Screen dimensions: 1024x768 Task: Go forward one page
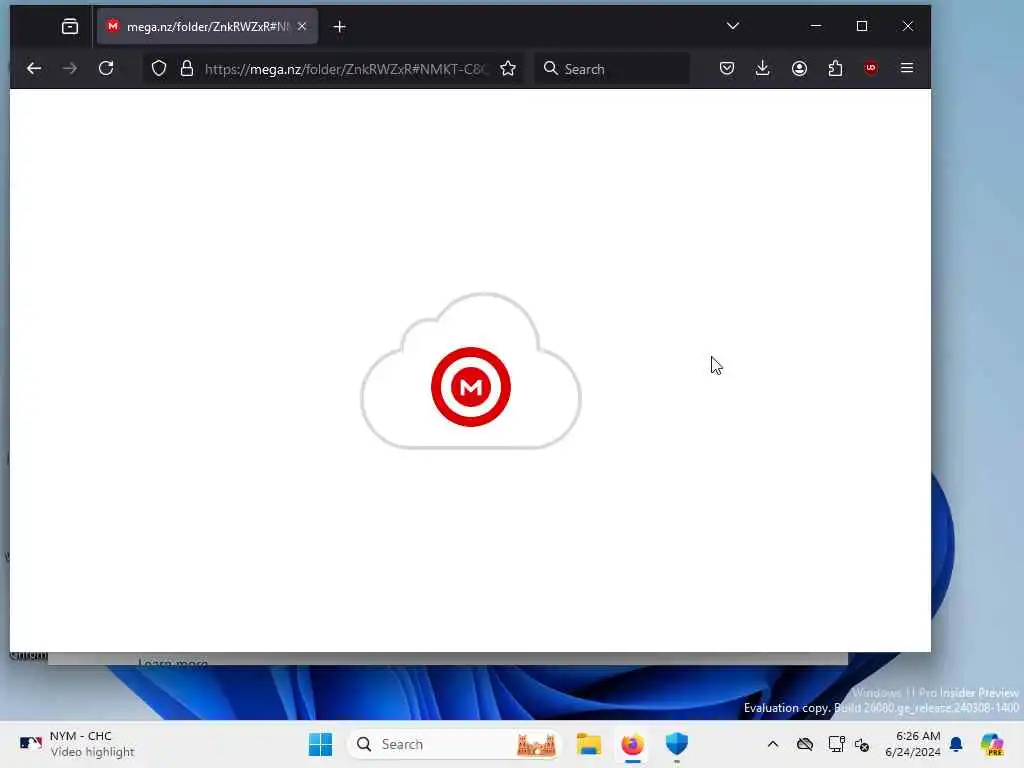click(x=70, y=69)
